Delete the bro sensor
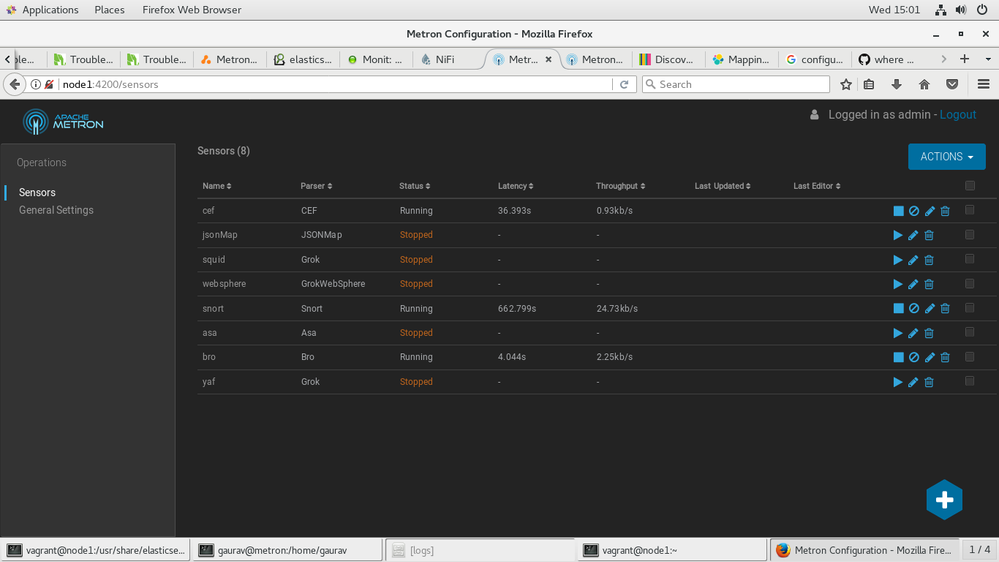Screen dimensions: 999x562 (945, 357)
